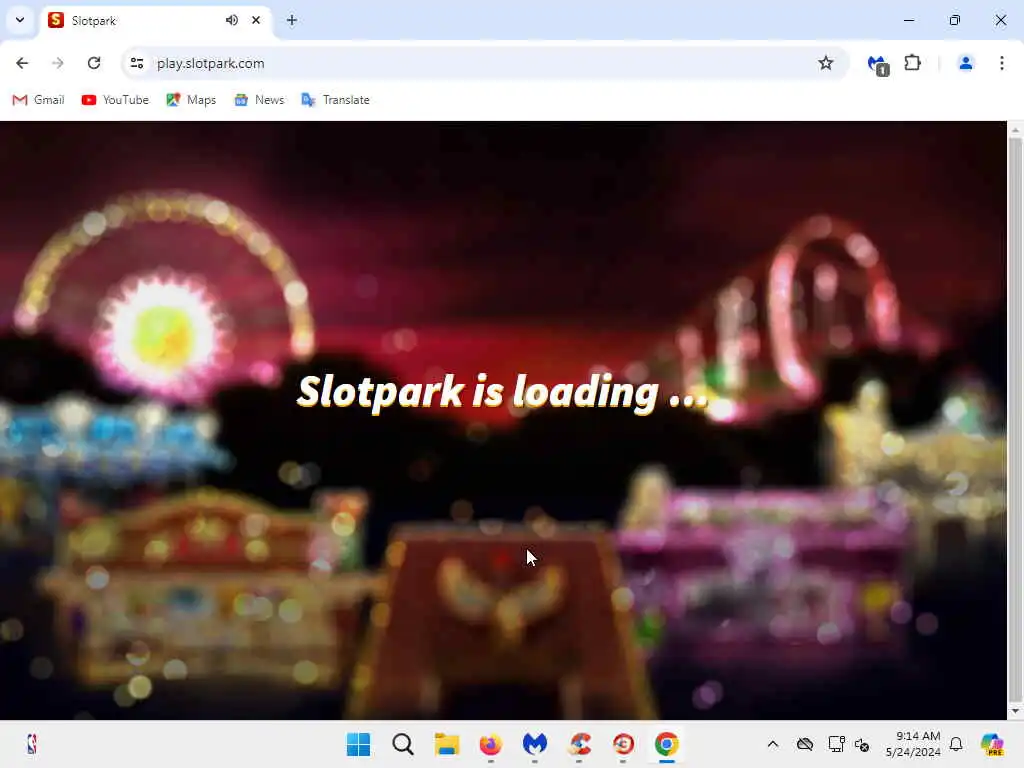1024x768 pixels.
Task: Open the Extensions puzzle menu
Action: click(912, 63)
